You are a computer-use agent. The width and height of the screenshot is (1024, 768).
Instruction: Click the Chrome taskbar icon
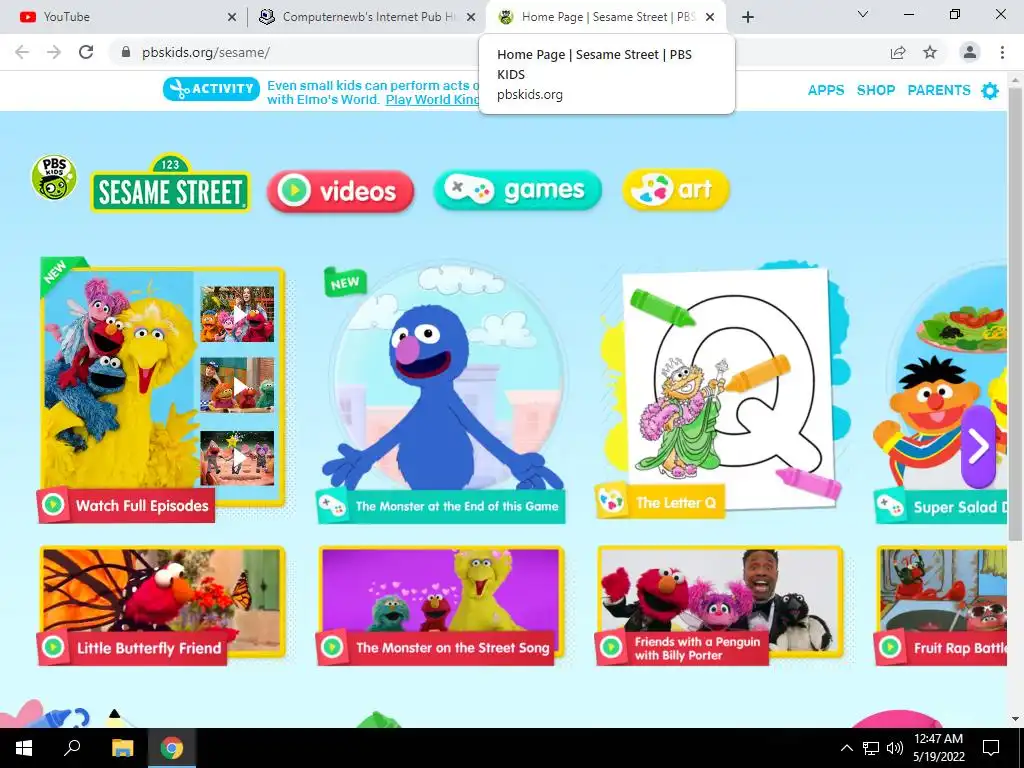[172, 748]
